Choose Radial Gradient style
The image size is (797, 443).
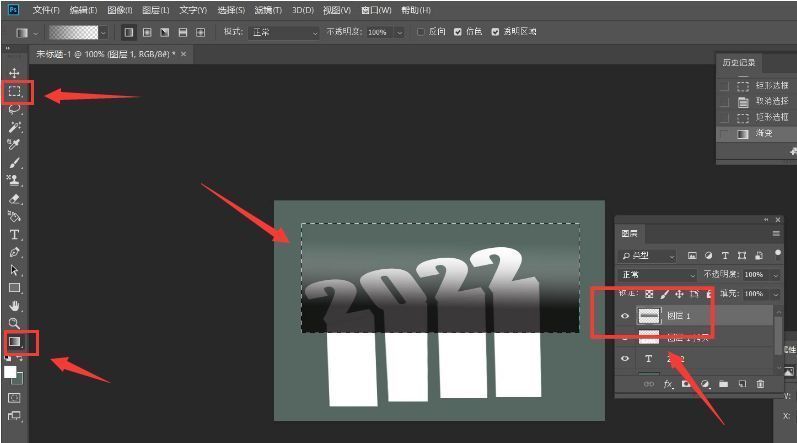(x=147, y=32)
